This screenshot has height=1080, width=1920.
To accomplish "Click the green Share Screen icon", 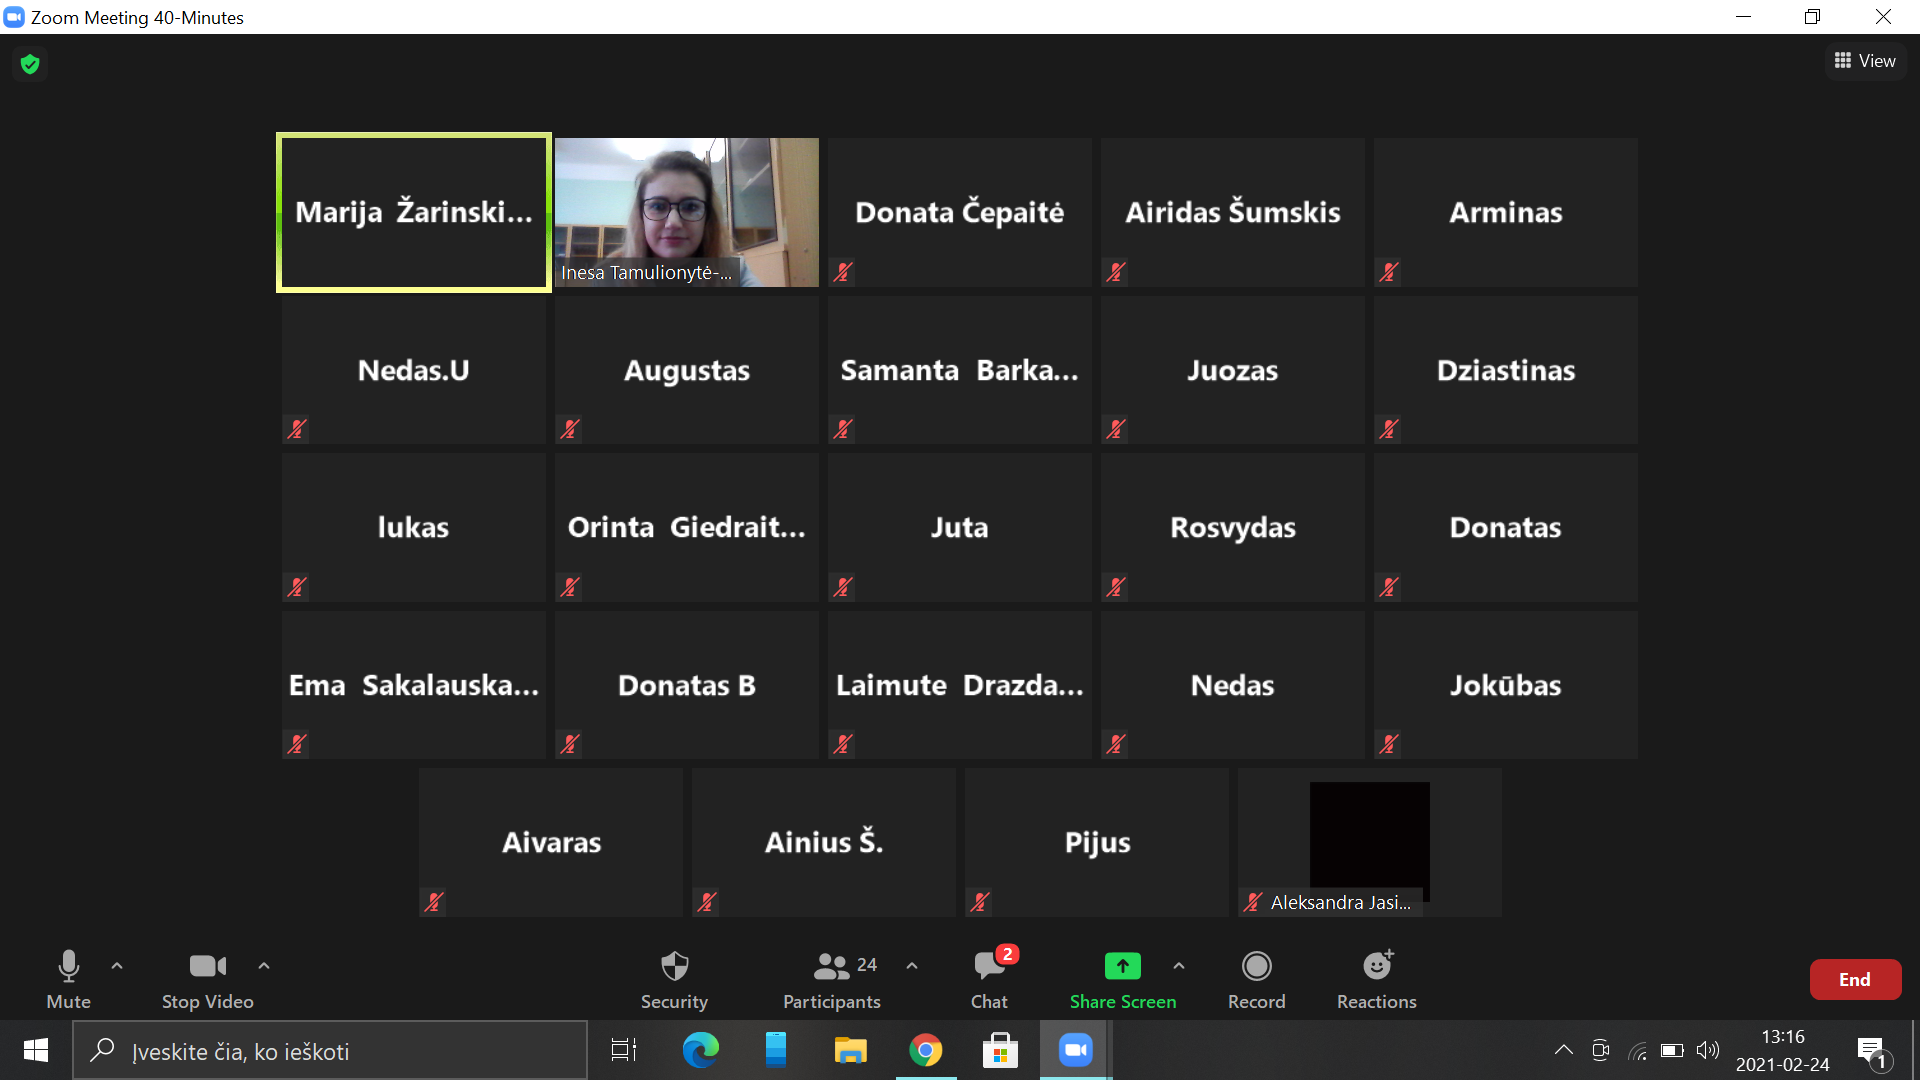I will pos(1122,966).
